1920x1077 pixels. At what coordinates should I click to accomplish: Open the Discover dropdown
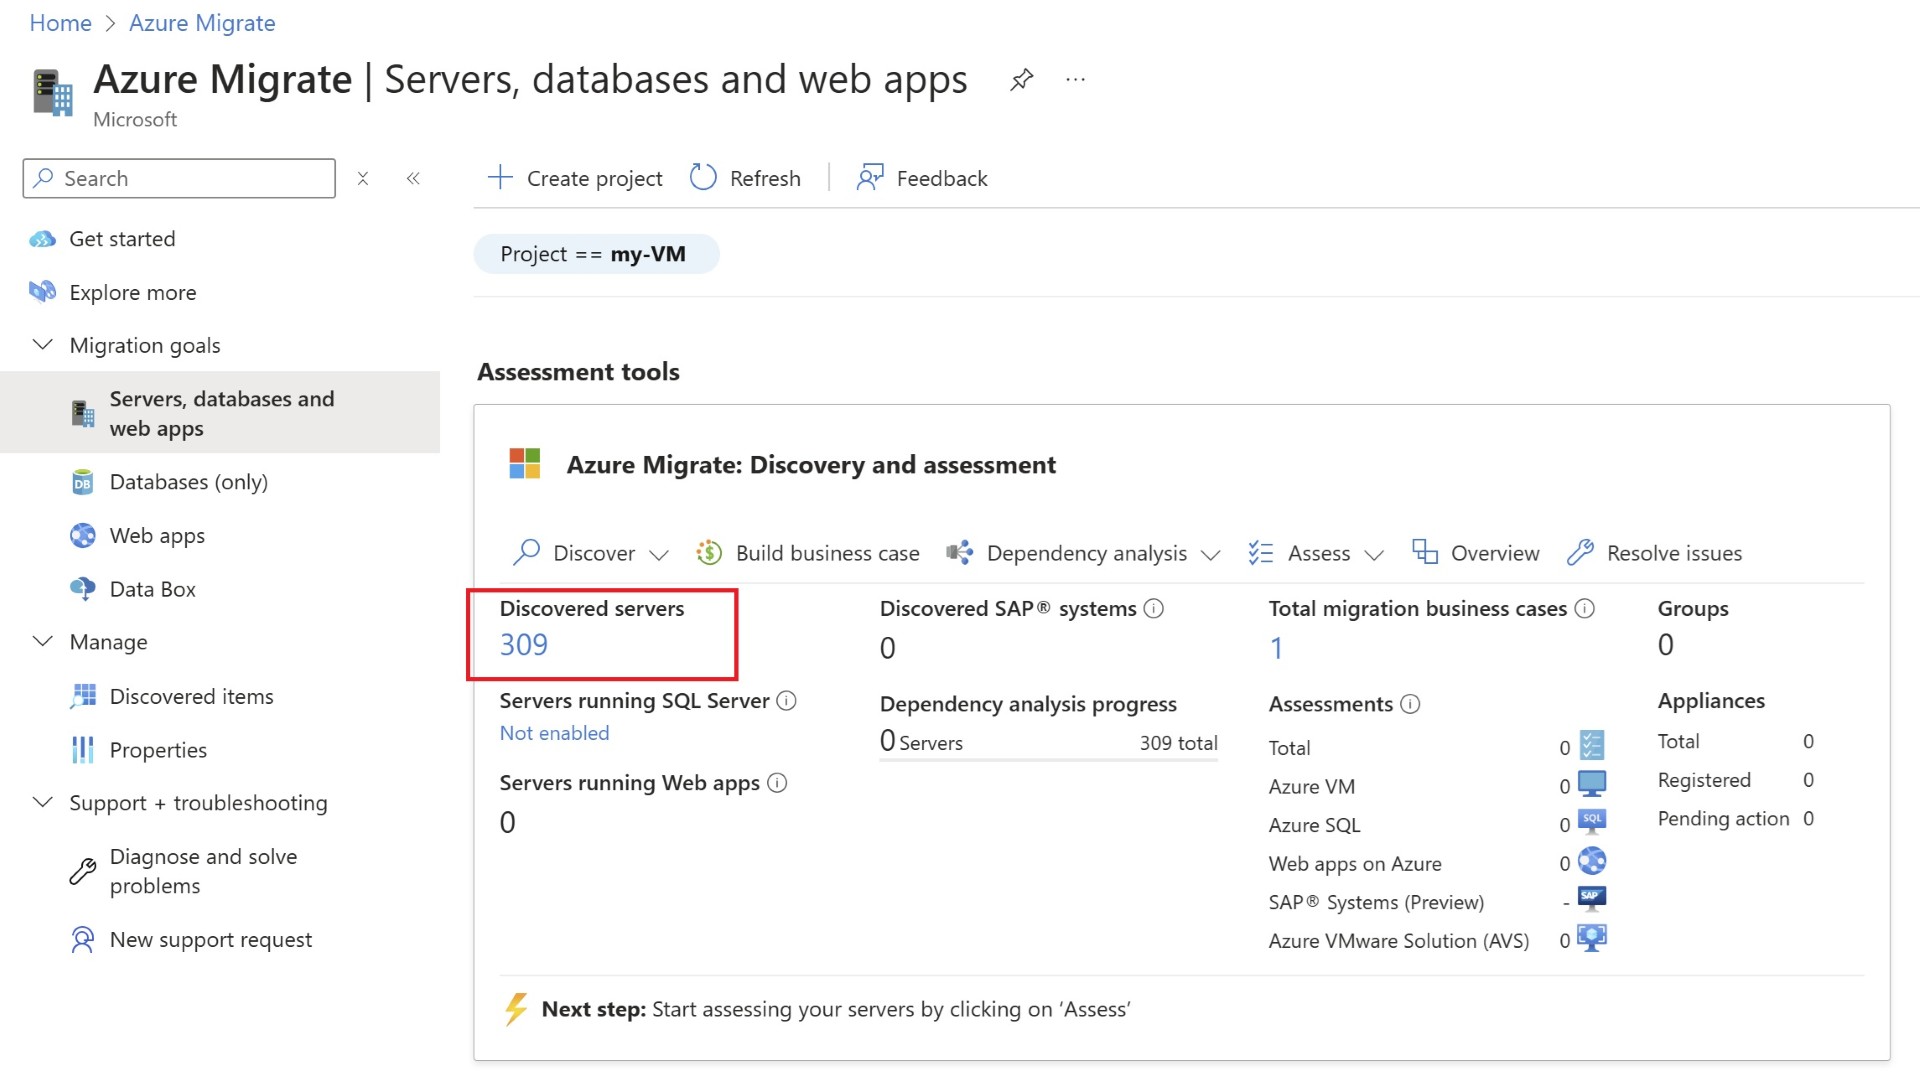point(591,553)
